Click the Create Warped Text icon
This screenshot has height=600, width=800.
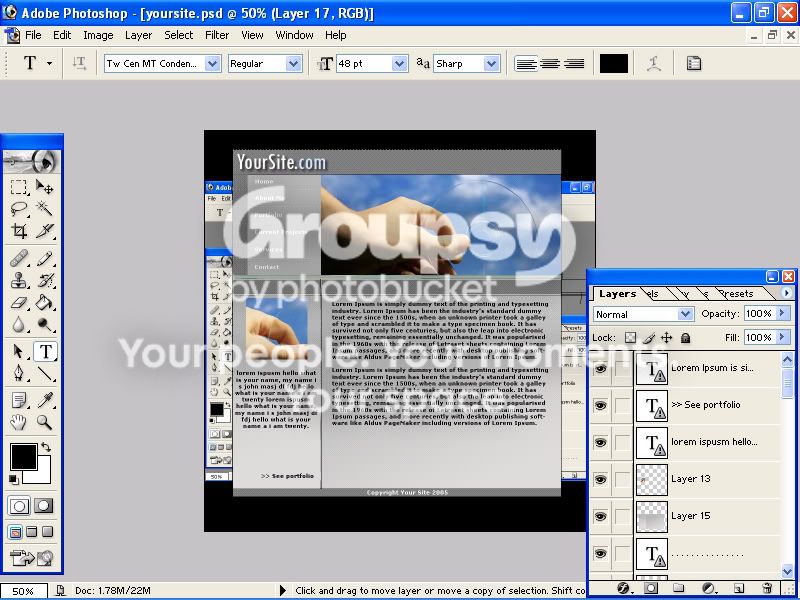(x=654, y=64)
